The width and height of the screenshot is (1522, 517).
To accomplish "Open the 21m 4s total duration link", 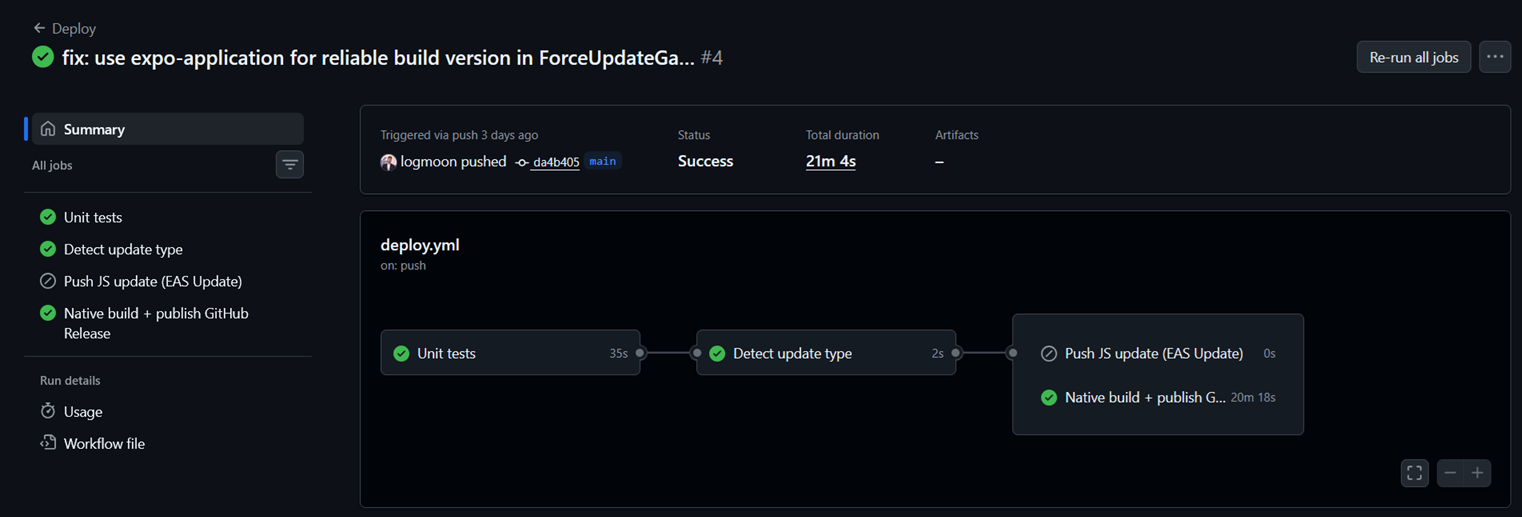I will 830,161.
